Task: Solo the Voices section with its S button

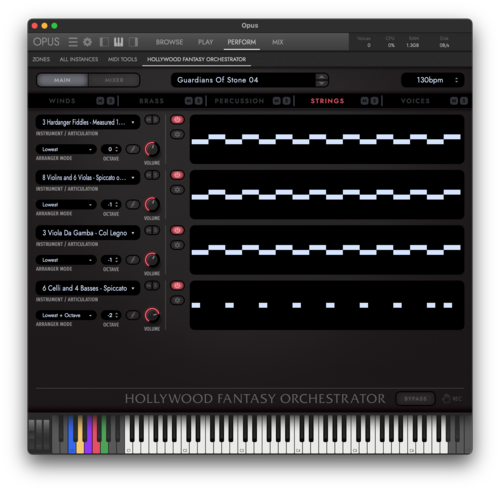Action: coord(464,101)
